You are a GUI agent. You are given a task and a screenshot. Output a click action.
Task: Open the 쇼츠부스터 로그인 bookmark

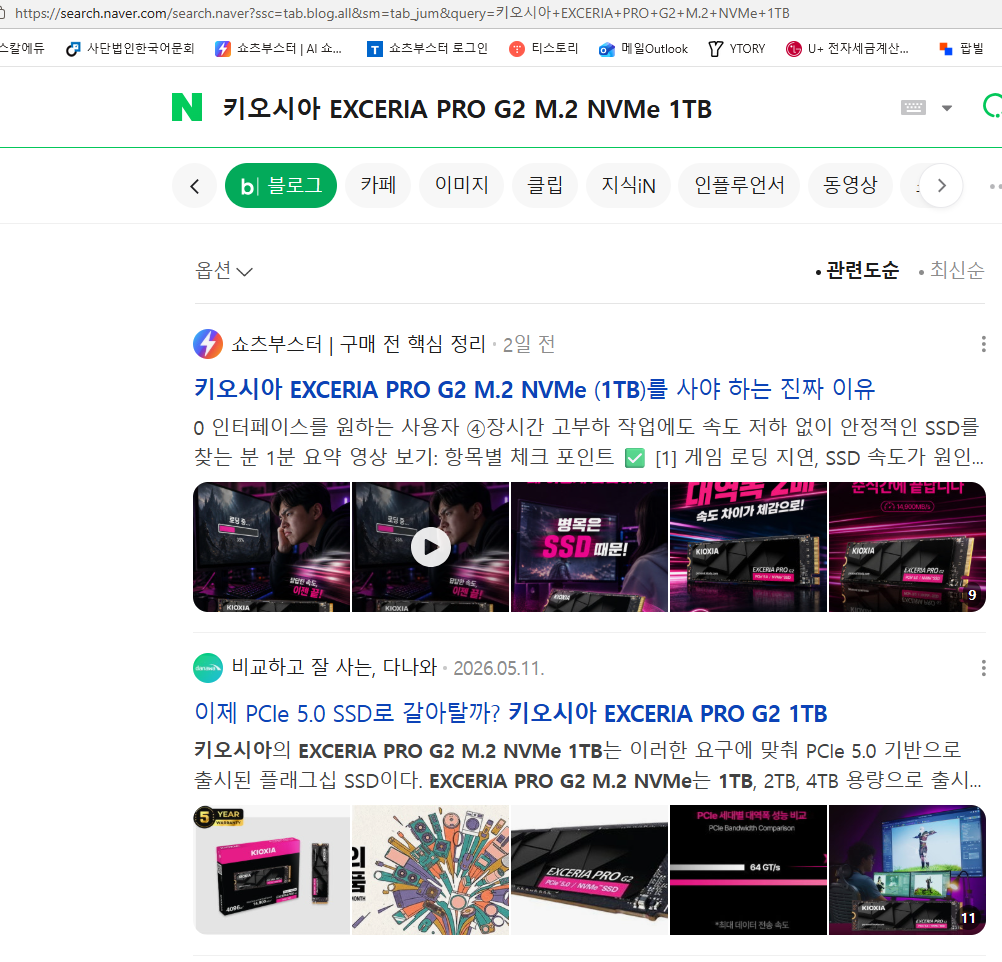point(428,49)
